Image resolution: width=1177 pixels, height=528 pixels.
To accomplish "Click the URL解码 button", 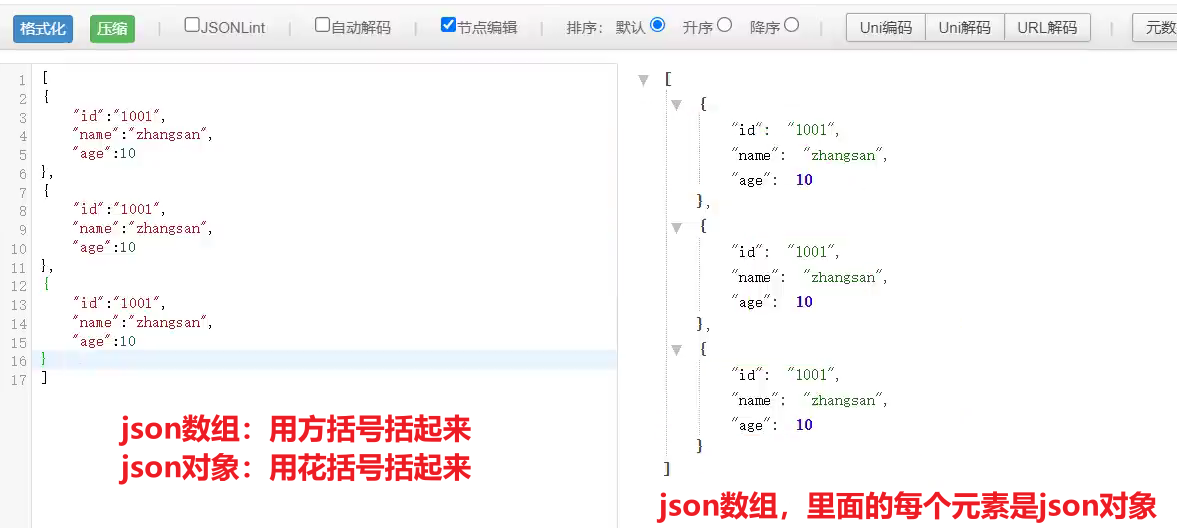I will [x=1047, y=28].
